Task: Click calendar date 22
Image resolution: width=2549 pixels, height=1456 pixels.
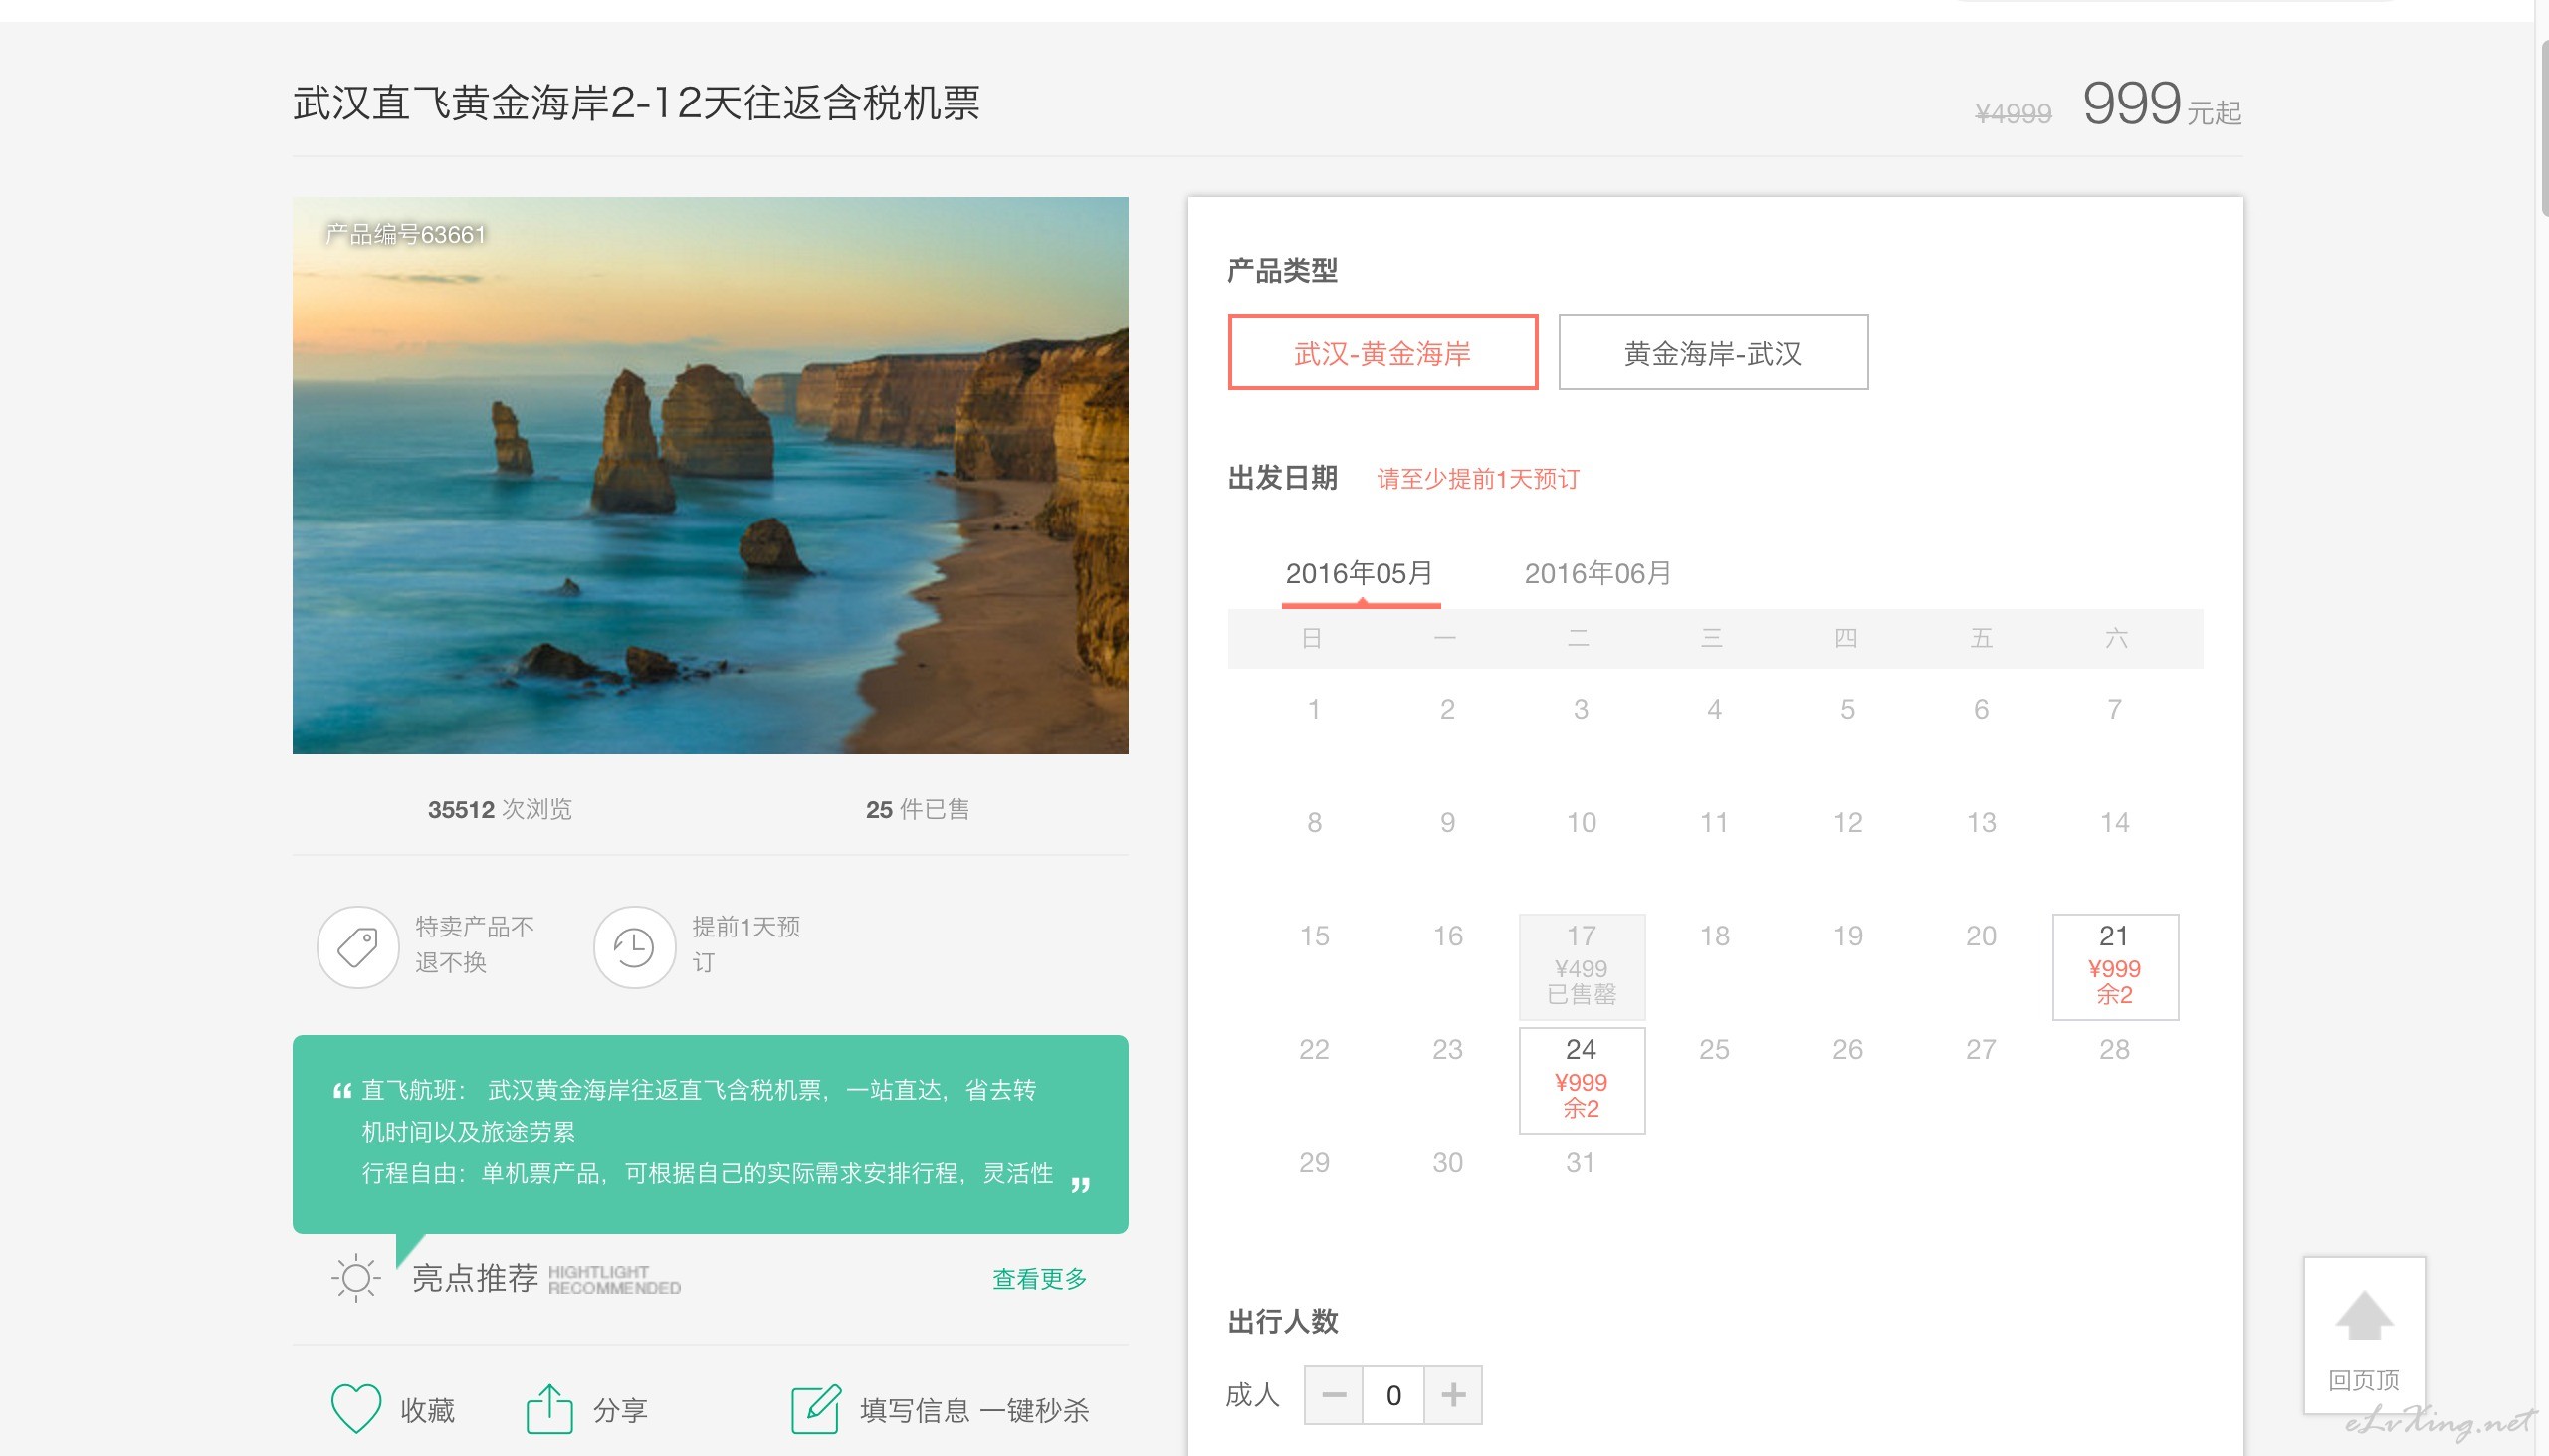Action: (x=1314, y=1049)
